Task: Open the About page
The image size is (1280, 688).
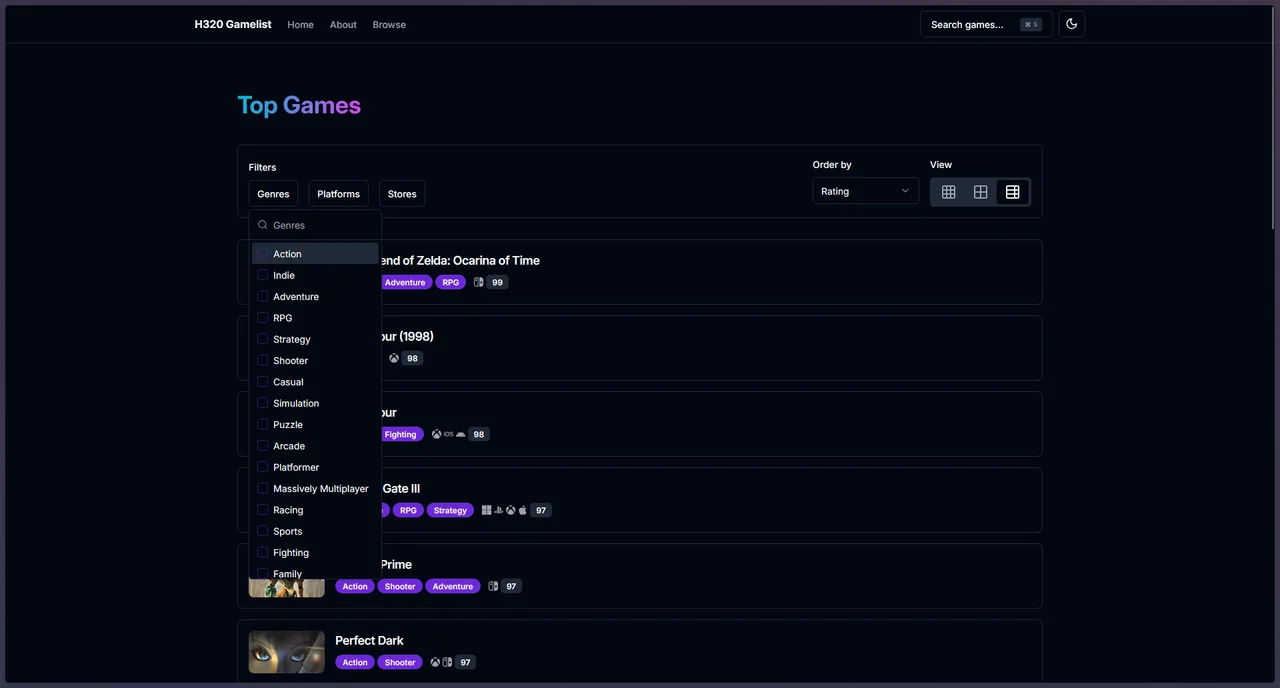Action: point(343,24)
